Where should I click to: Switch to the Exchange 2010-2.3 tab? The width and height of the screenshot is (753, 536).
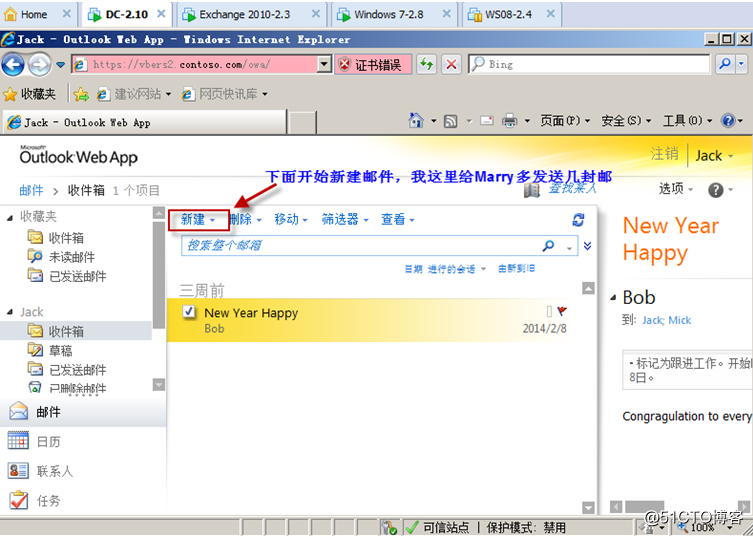pos(252,14)
